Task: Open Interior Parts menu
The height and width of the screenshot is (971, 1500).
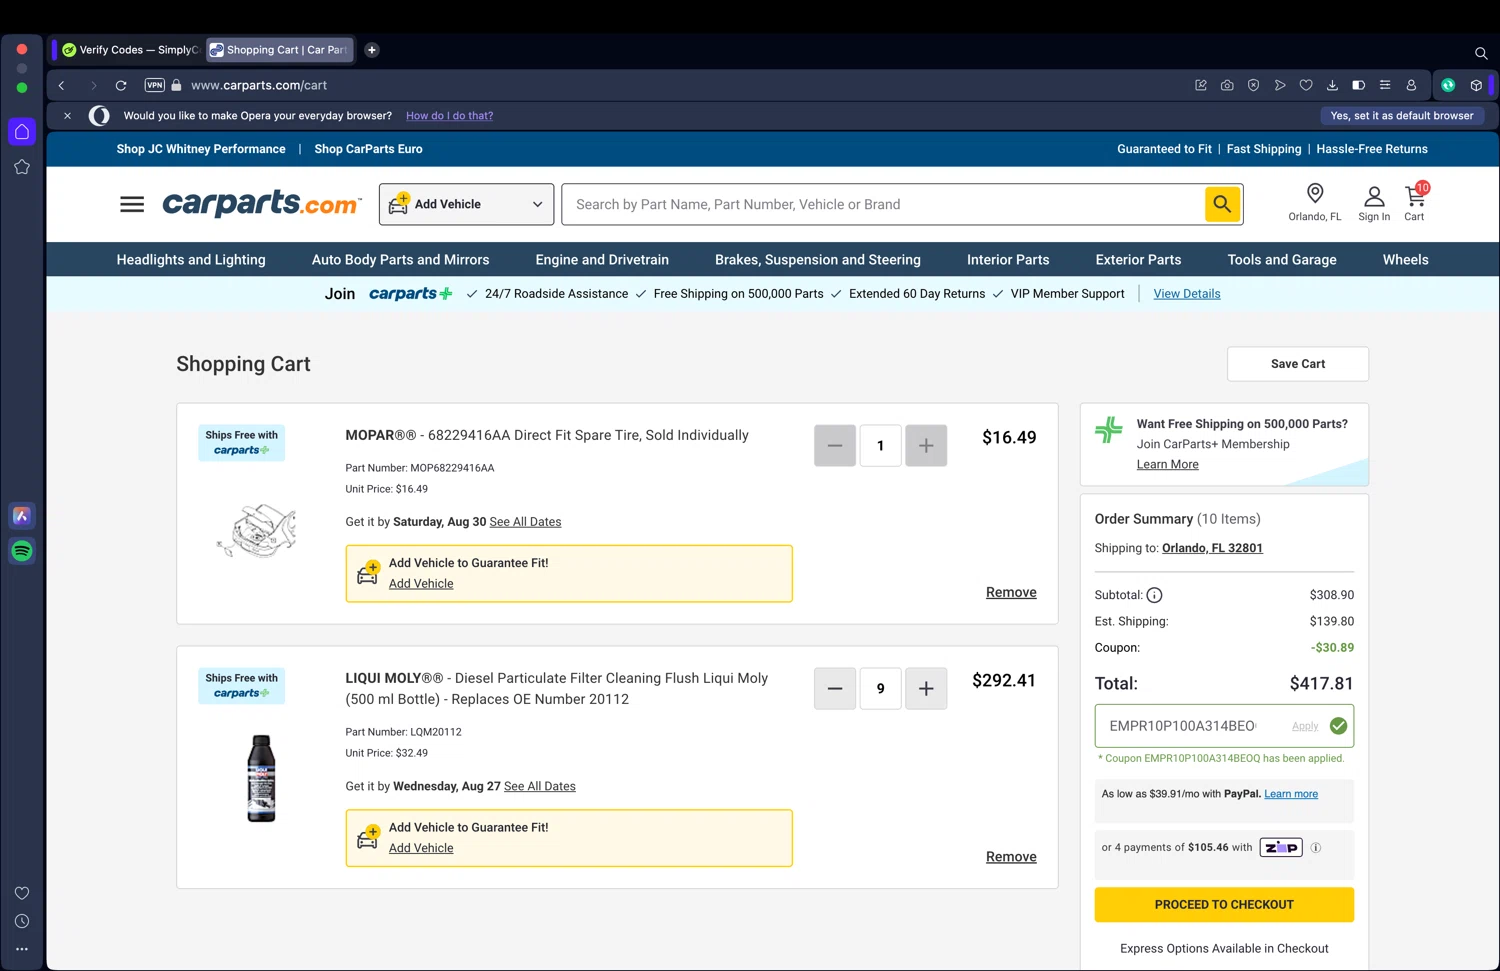Action: [x=1008, y=260]
